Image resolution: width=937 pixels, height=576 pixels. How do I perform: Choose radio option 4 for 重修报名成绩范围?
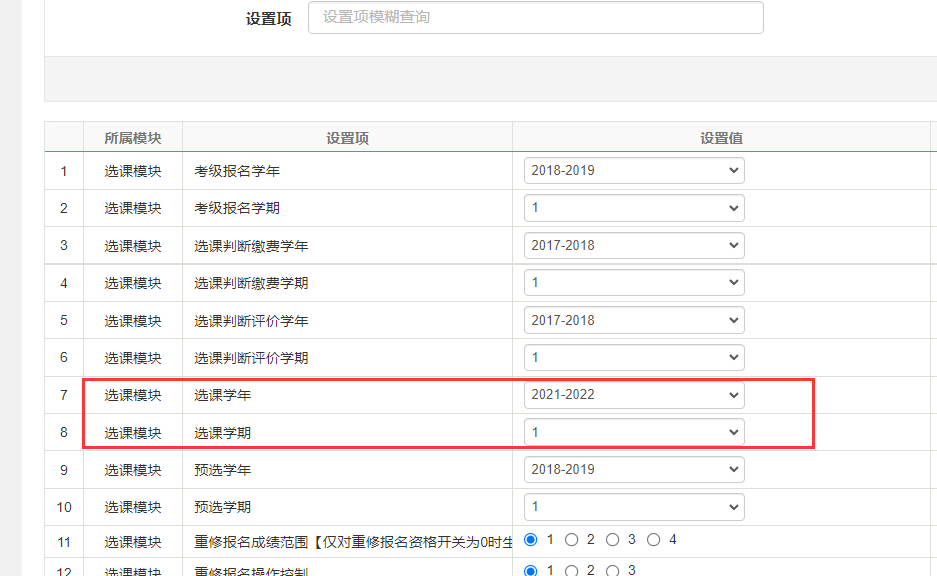pos(654,540)
